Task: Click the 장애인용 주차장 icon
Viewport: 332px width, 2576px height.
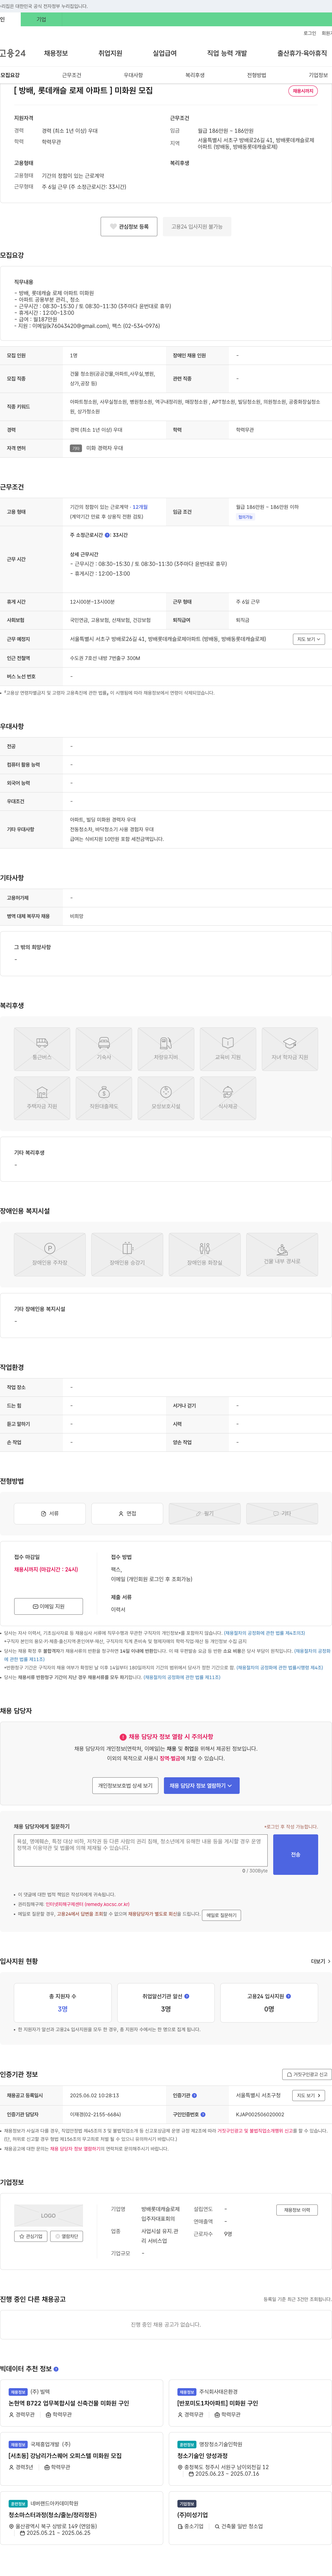Action: (50, 1254)
